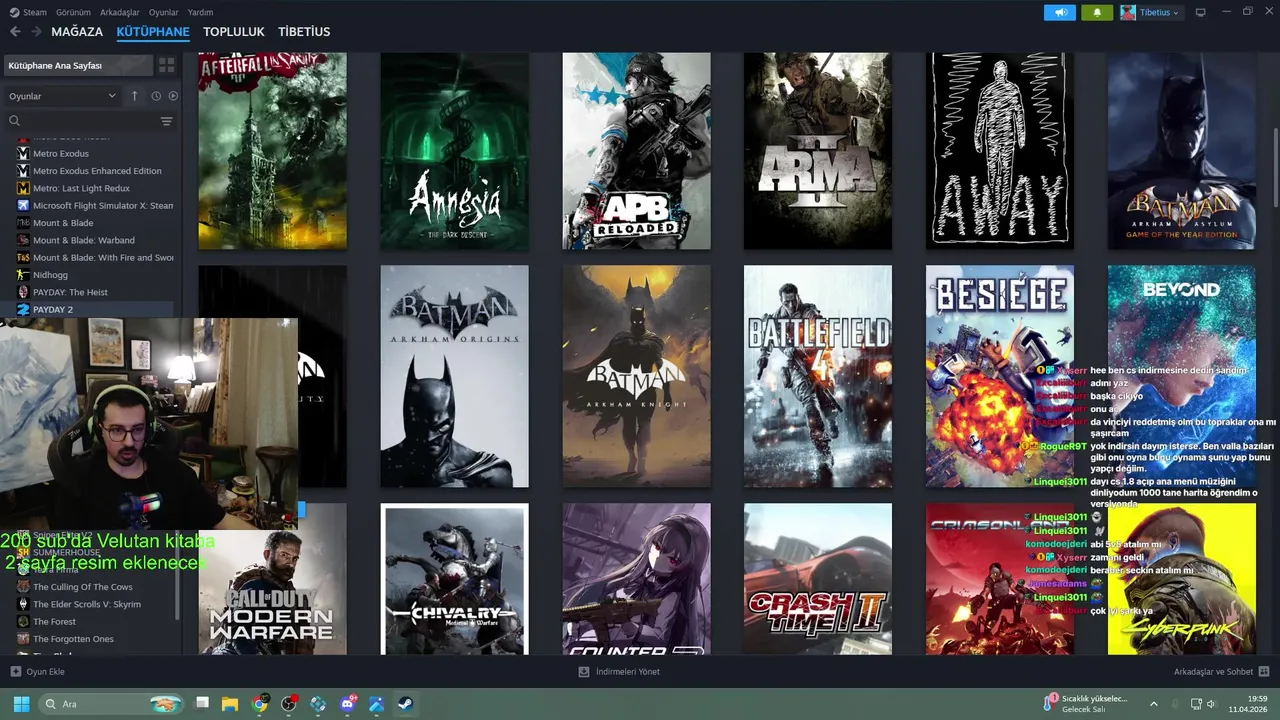Open the Oyunlar menu in the menu bar

163,12
